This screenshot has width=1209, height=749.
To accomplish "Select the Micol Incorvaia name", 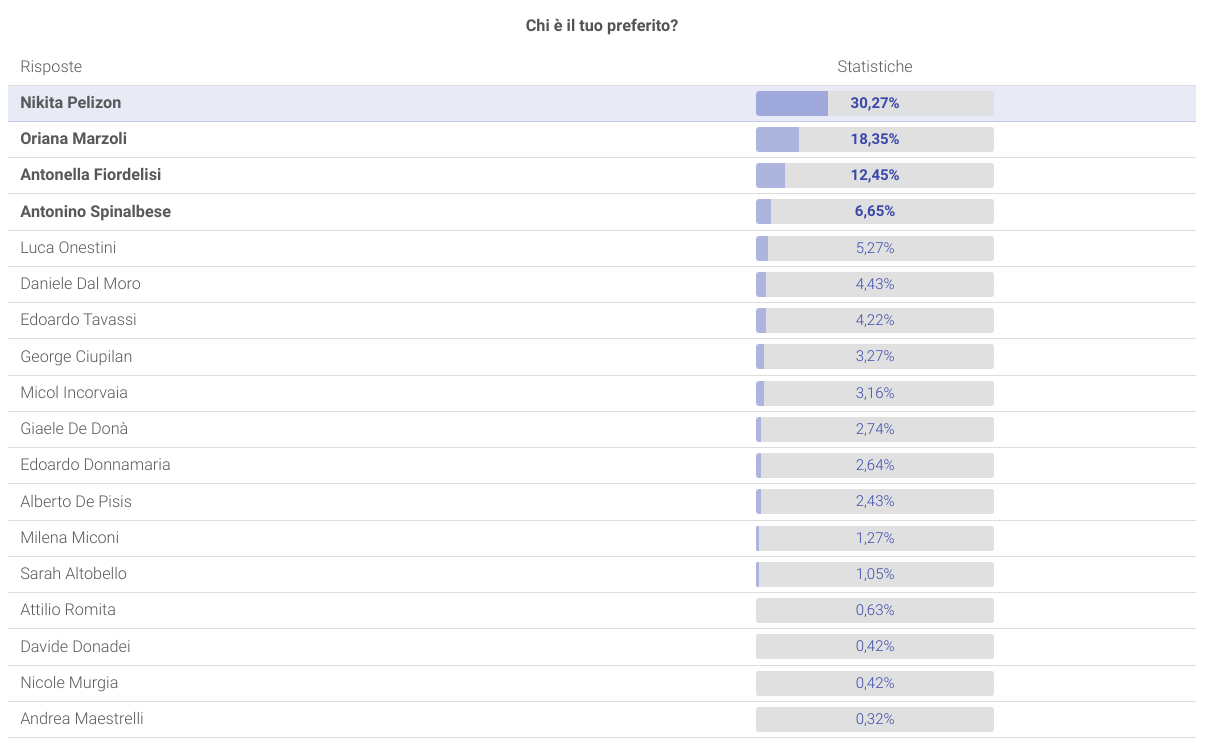I will [x=74, y=393].
